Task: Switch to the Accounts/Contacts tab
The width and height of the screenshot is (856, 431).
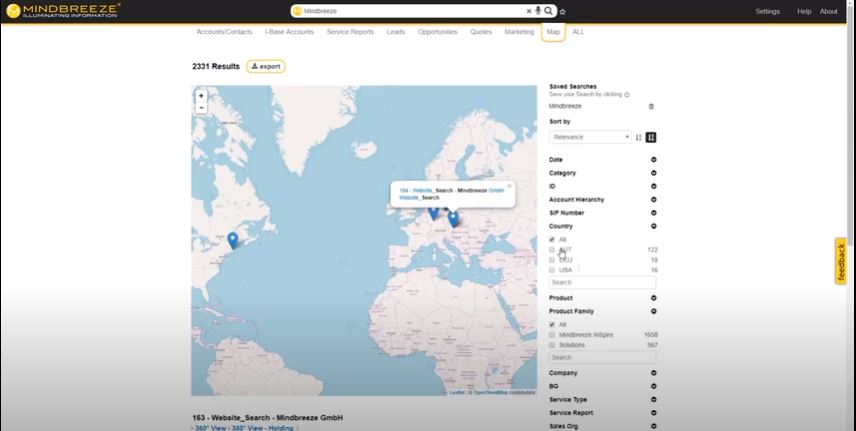Action: 224,32
